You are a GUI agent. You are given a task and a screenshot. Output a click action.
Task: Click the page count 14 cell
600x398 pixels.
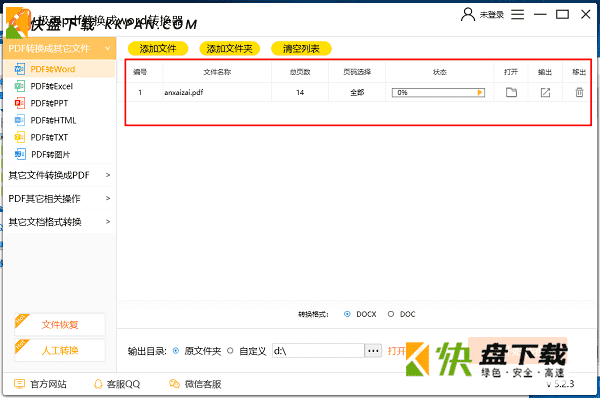pyautogui.click(x=300, y=93)
